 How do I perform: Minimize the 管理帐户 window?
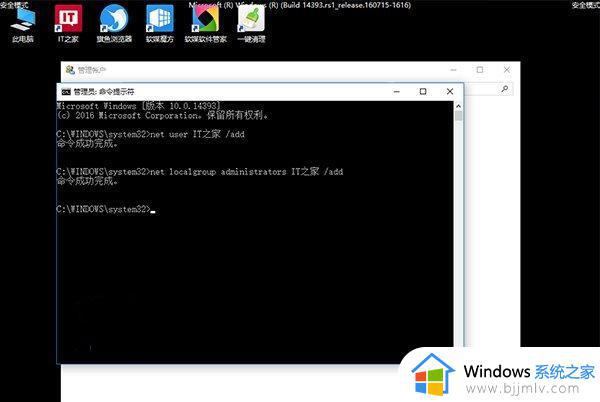453,70
